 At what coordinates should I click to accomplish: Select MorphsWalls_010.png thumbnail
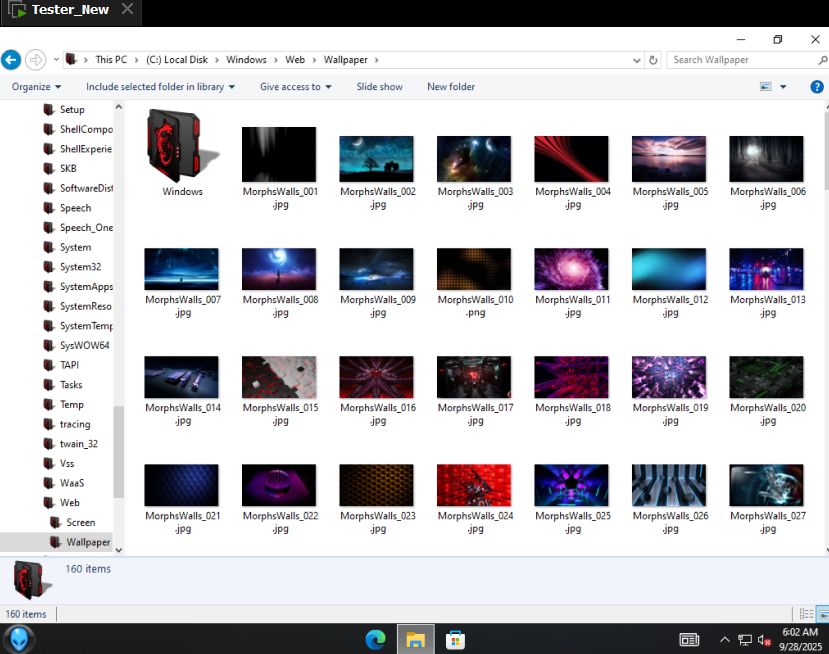point(474,269)
